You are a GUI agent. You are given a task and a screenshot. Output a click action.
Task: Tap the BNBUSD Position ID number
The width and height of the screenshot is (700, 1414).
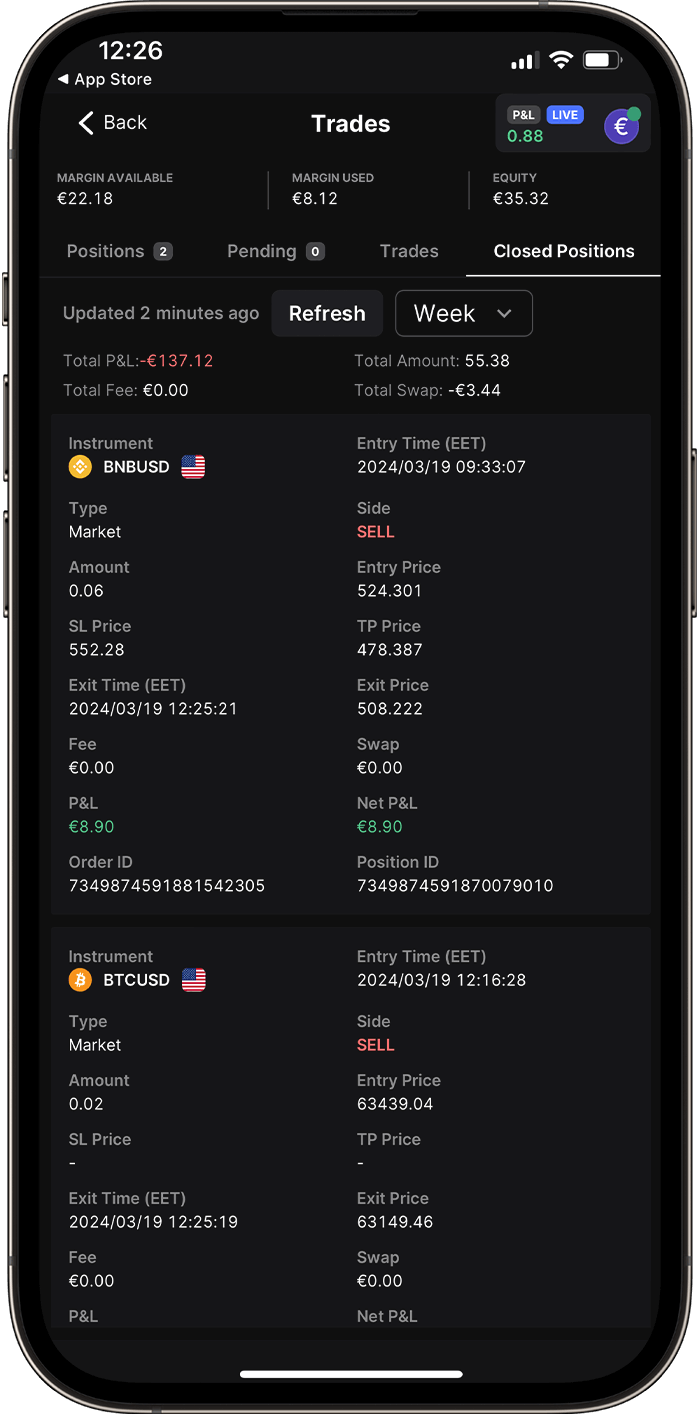coord(455,885)
